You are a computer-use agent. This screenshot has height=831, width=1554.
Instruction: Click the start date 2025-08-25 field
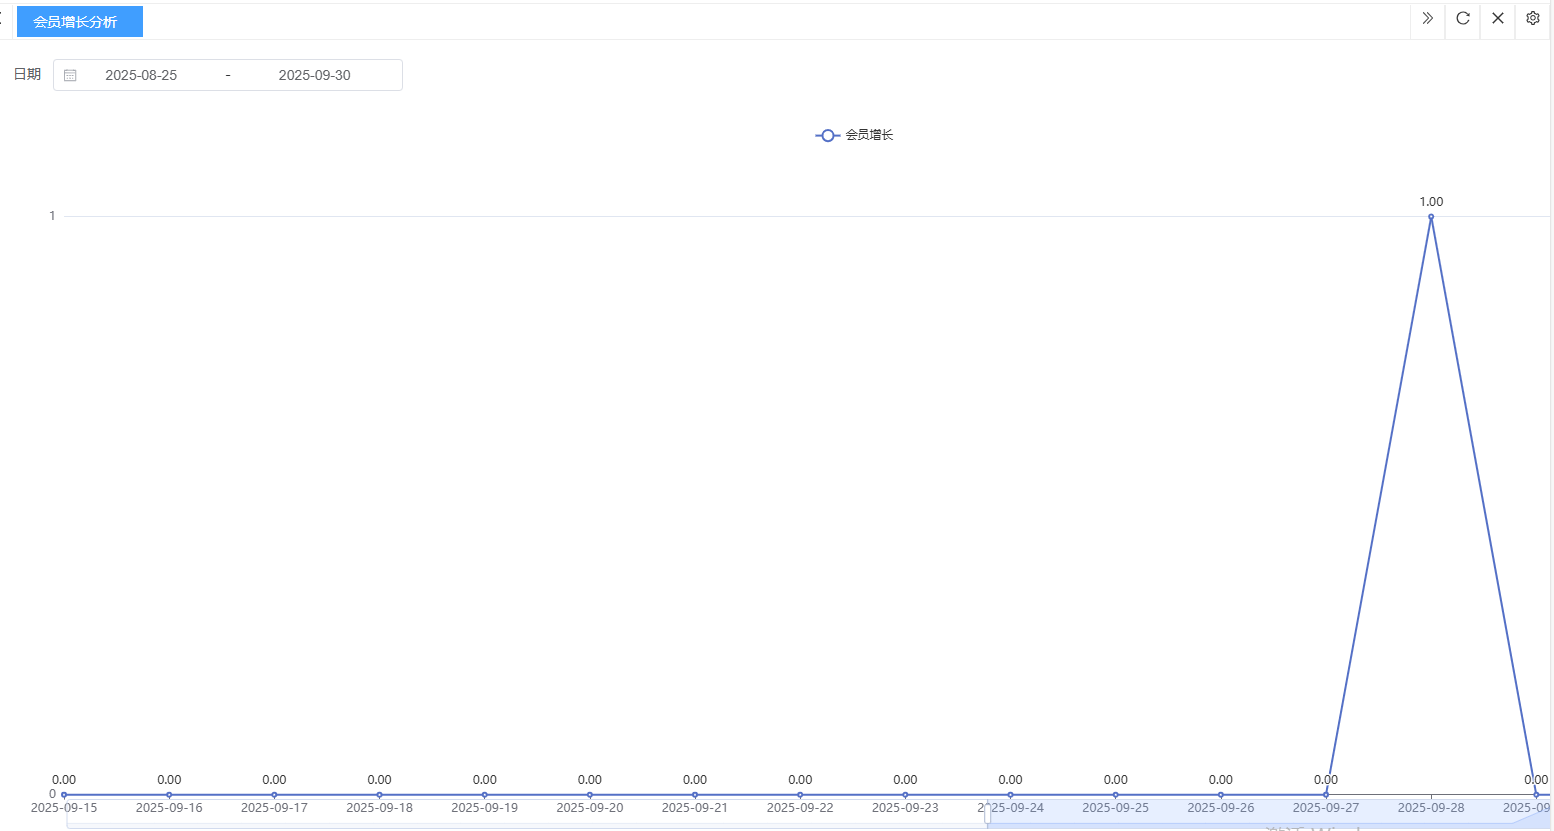[x=141, y=75]
